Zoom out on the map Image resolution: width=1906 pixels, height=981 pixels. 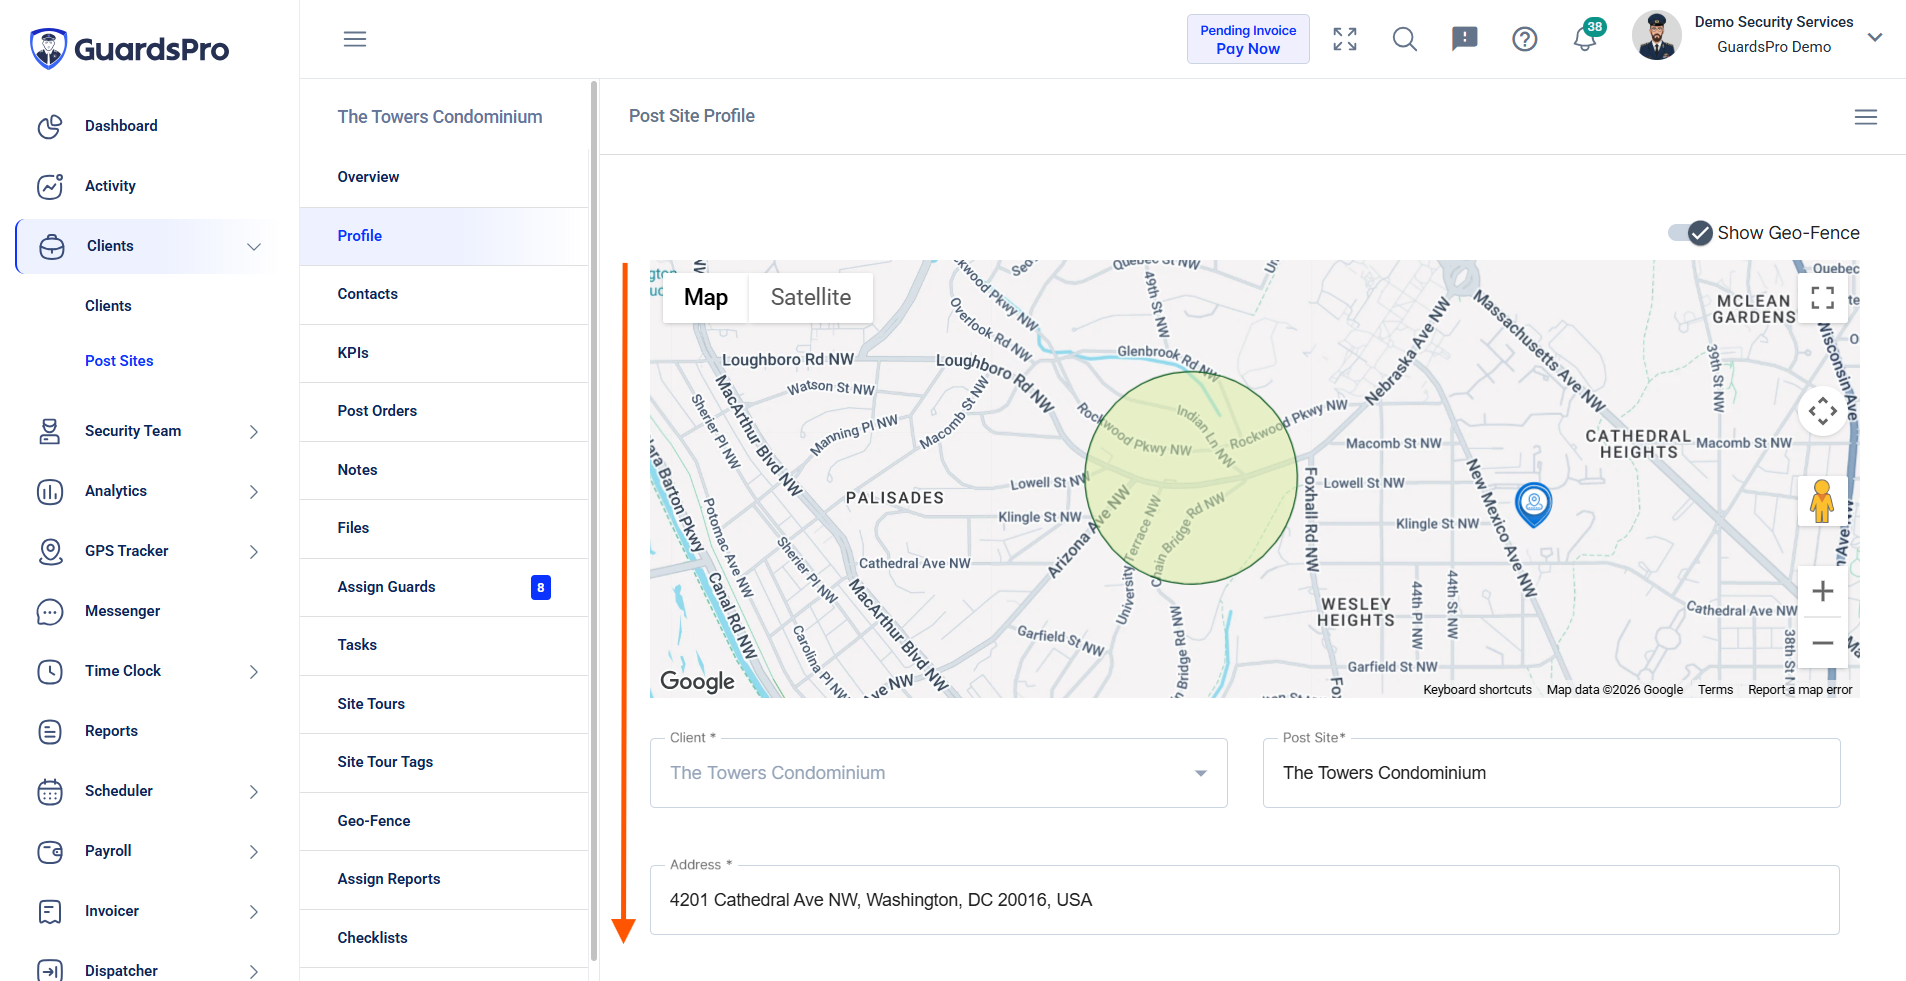click(1823, 643)
